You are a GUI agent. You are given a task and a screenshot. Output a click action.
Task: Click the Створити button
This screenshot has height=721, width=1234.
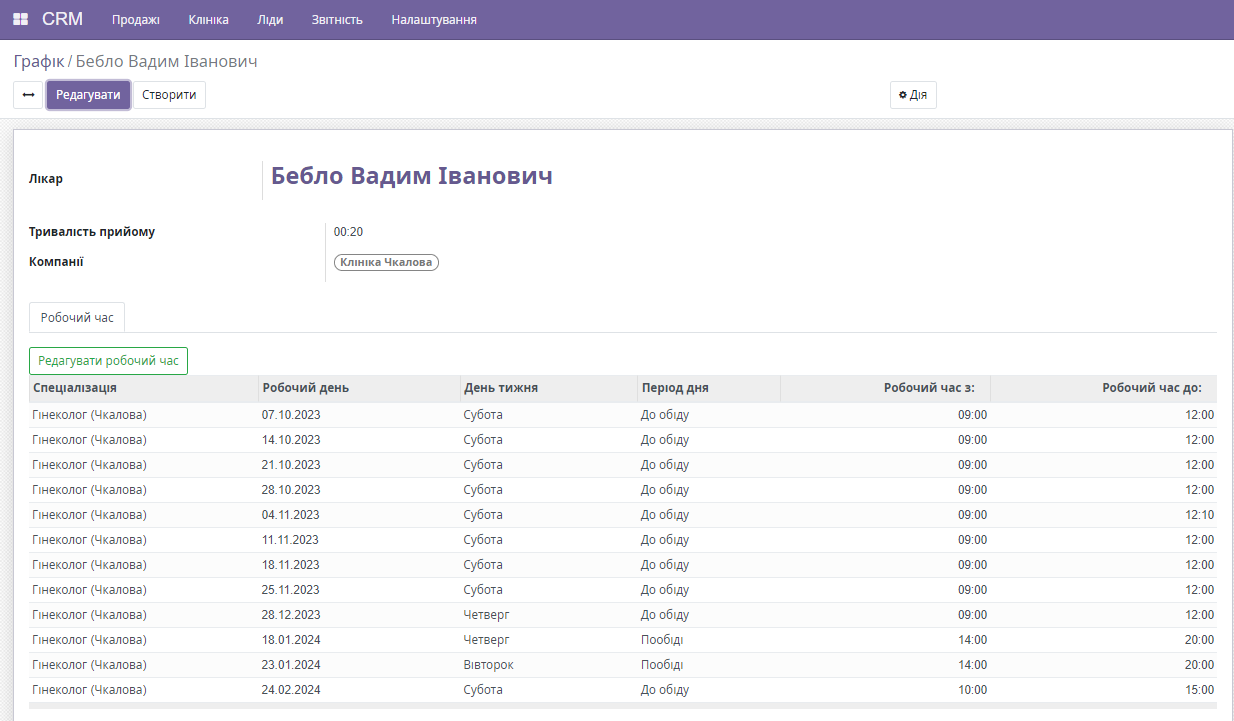coord(169,95)
